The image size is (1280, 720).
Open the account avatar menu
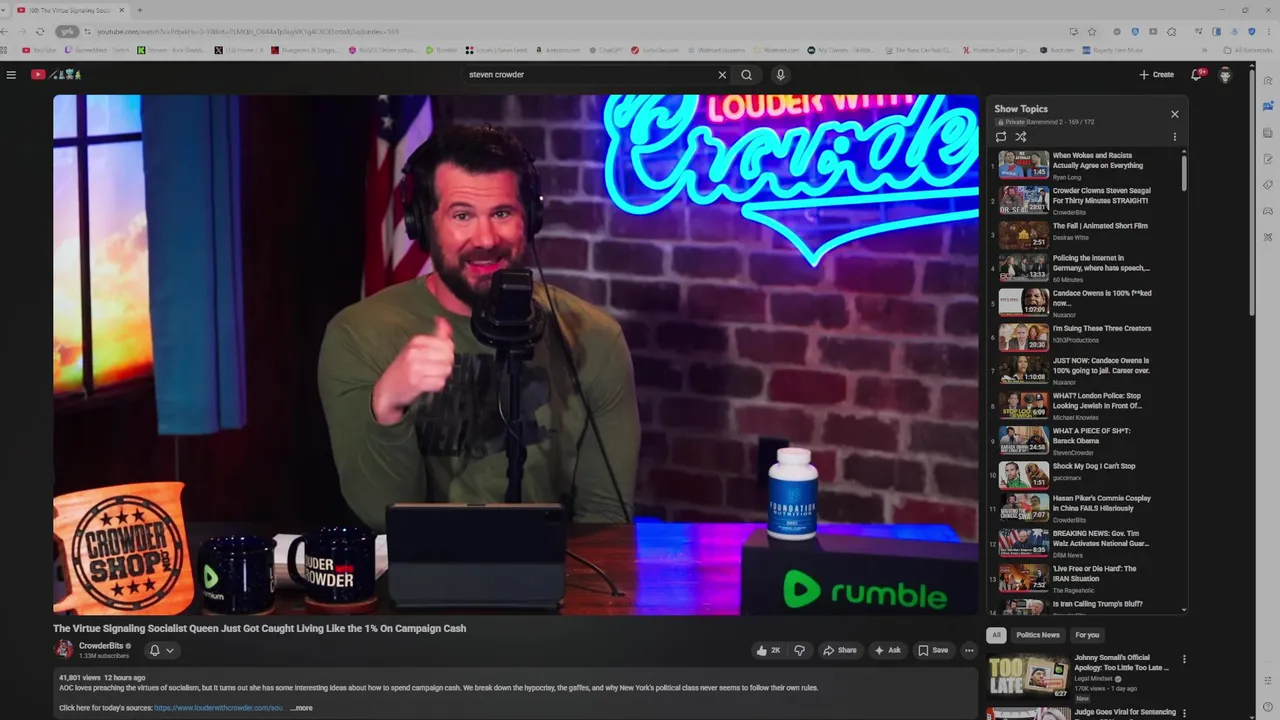click(x=1225, y=75)
